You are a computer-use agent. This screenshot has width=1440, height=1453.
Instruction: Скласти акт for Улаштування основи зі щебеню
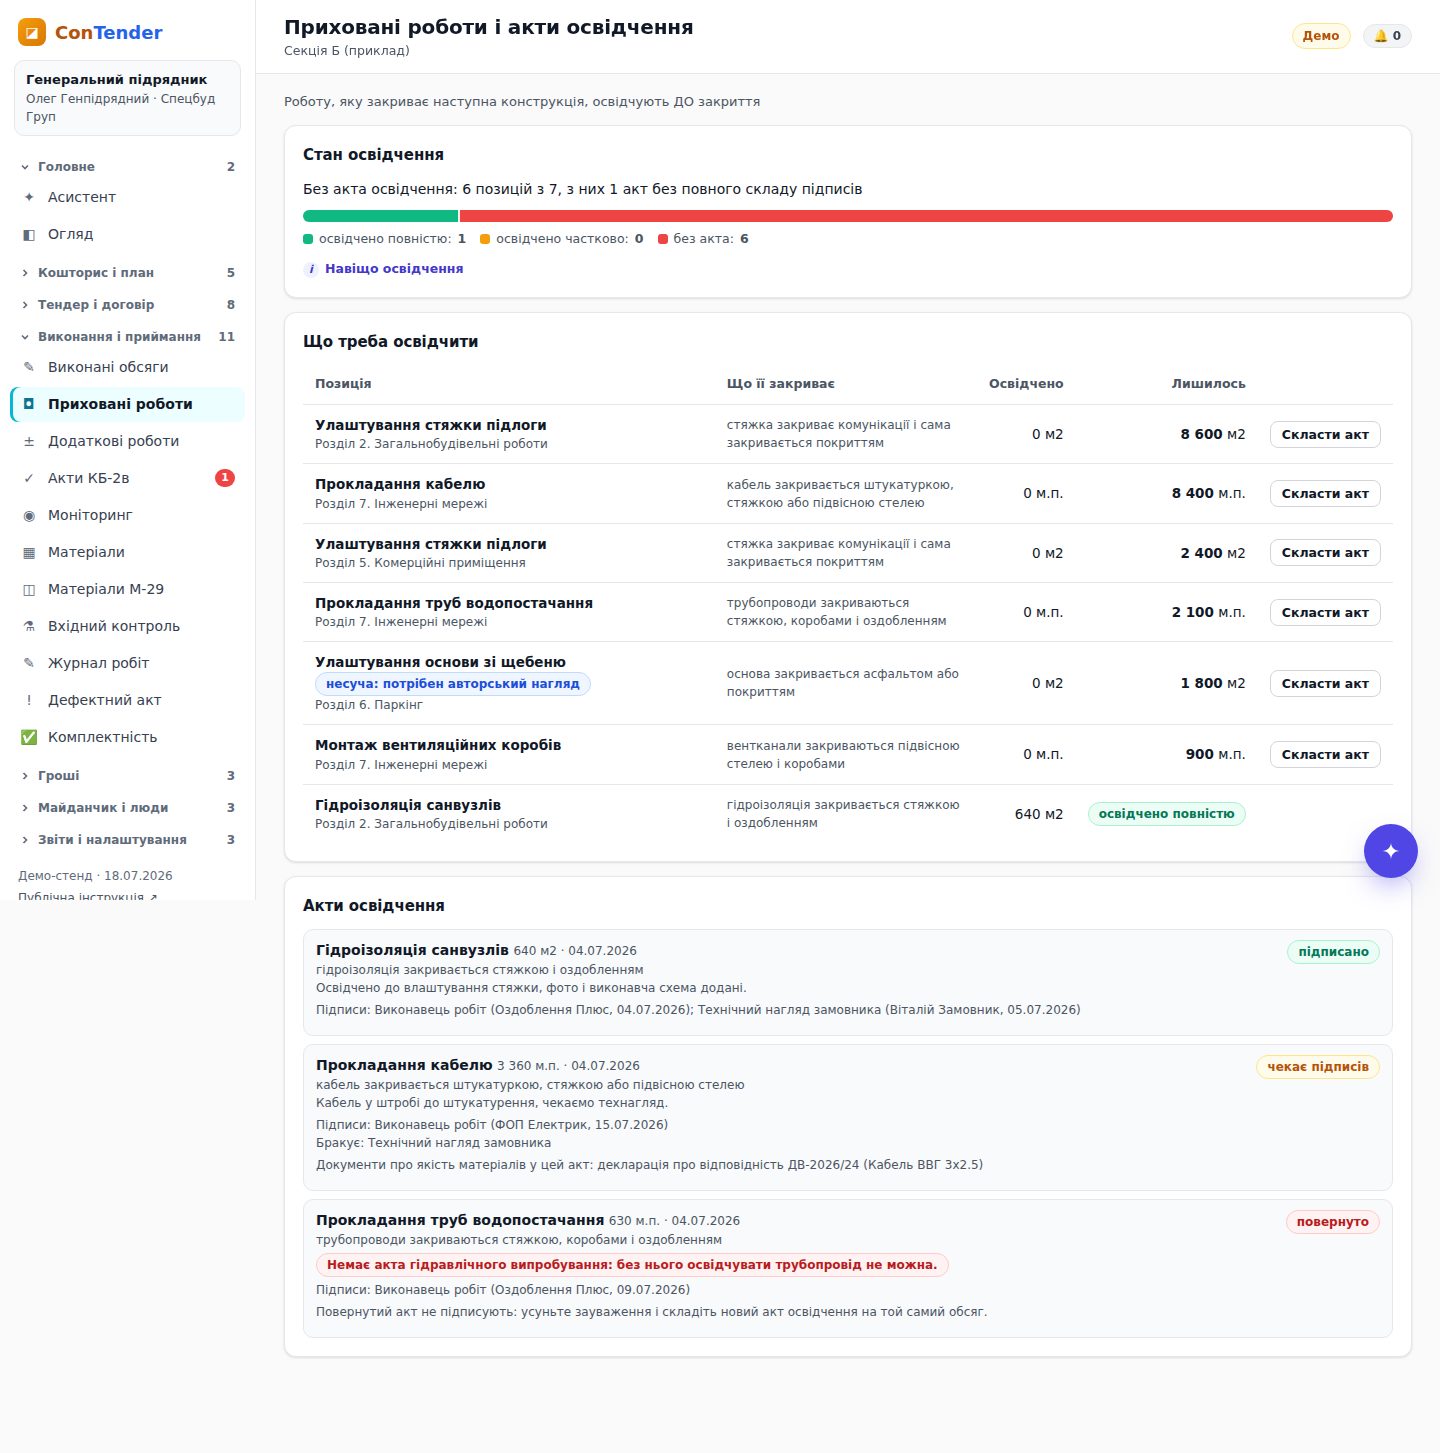[1325, 683]
